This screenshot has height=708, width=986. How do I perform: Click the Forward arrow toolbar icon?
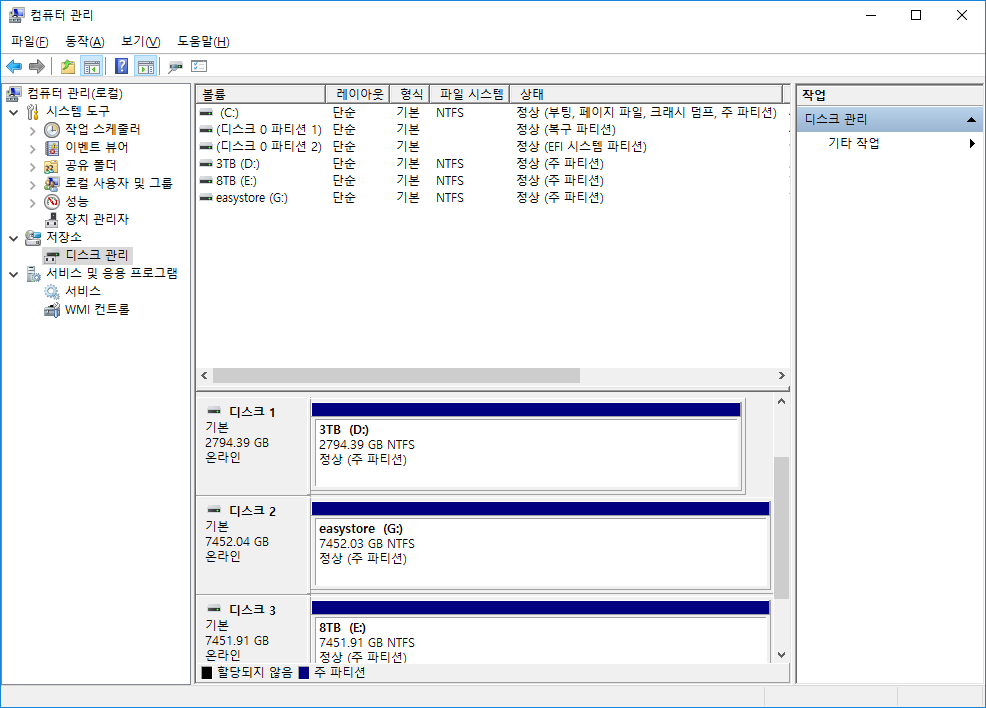(37, 66)
